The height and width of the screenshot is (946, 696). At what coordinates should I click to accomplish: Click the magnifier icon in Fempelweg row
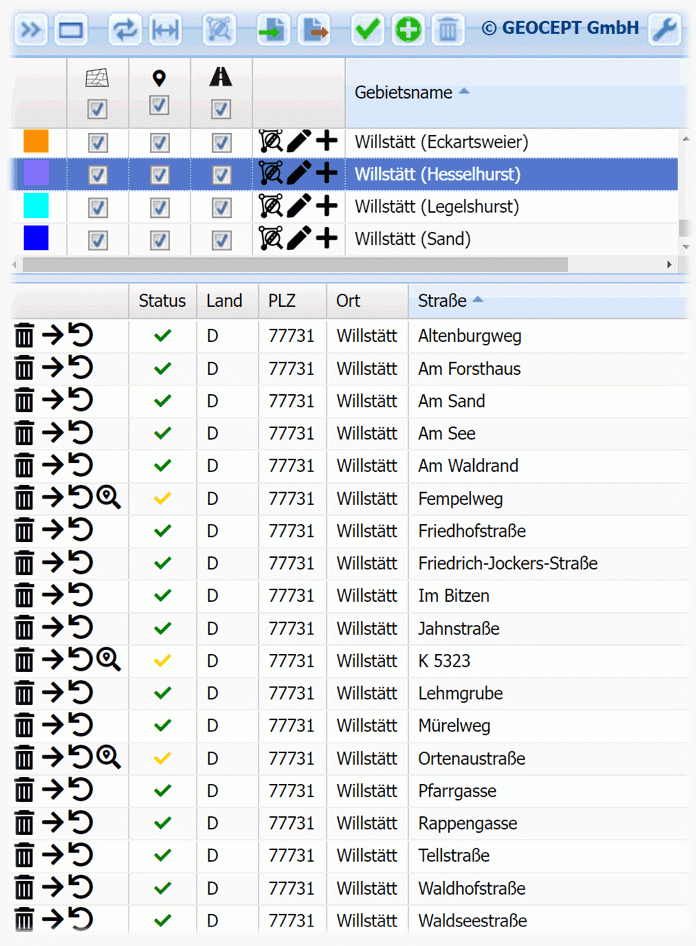click(109, 498)
